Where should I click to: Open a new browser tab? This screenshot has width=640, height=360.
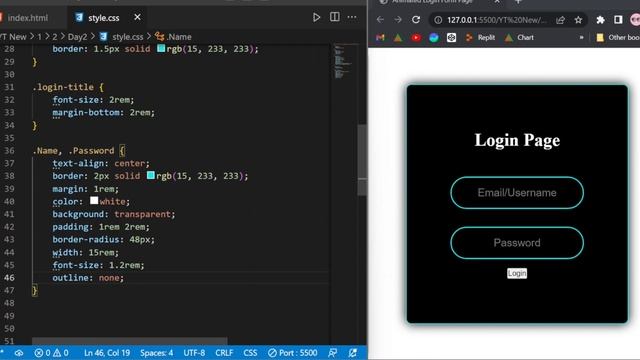[x=518, y=2]
